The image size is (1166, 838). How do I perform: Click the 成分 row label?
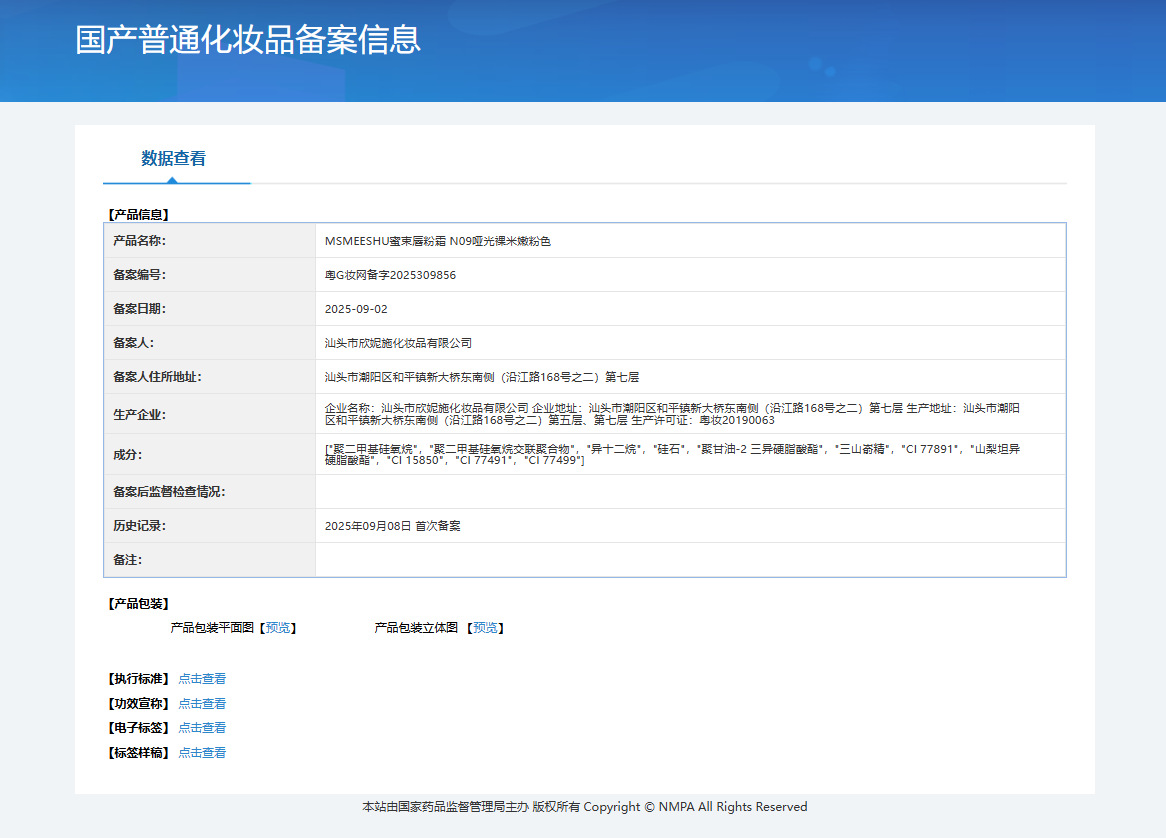[x=127, y=454]
